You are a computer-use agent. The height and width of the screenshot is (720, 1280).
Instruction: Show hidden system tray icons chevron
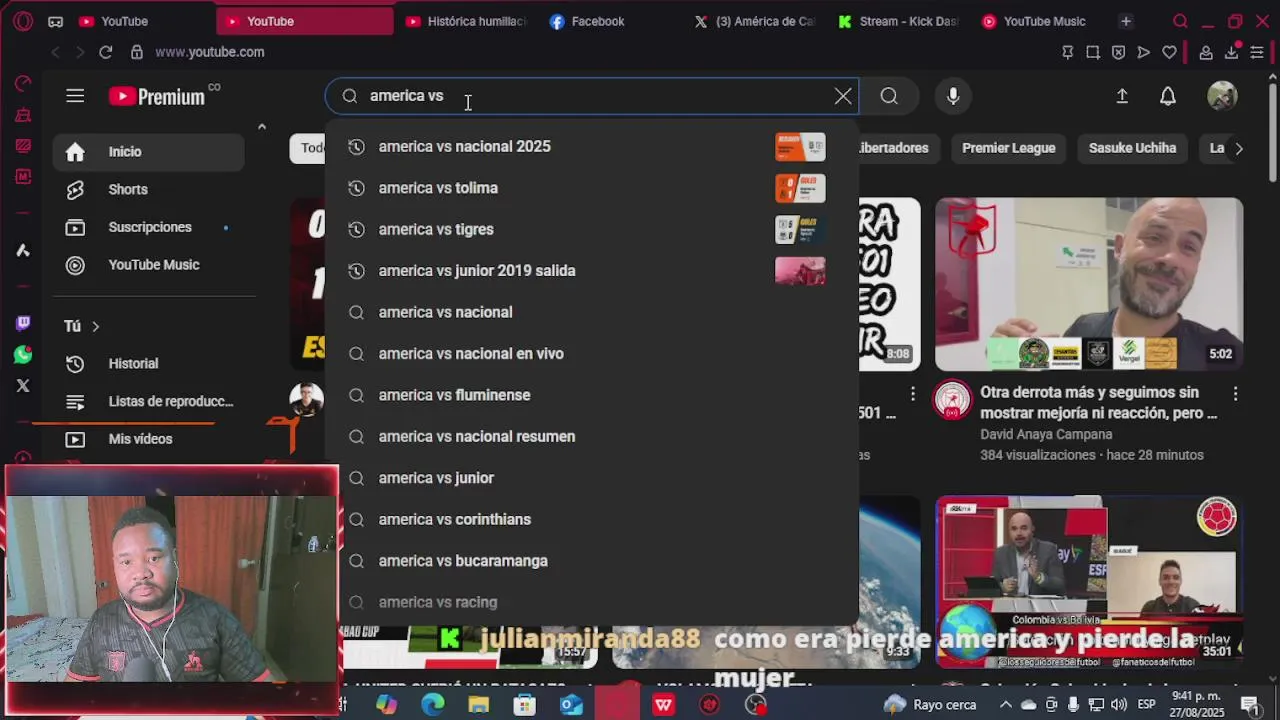point(1006,705)
